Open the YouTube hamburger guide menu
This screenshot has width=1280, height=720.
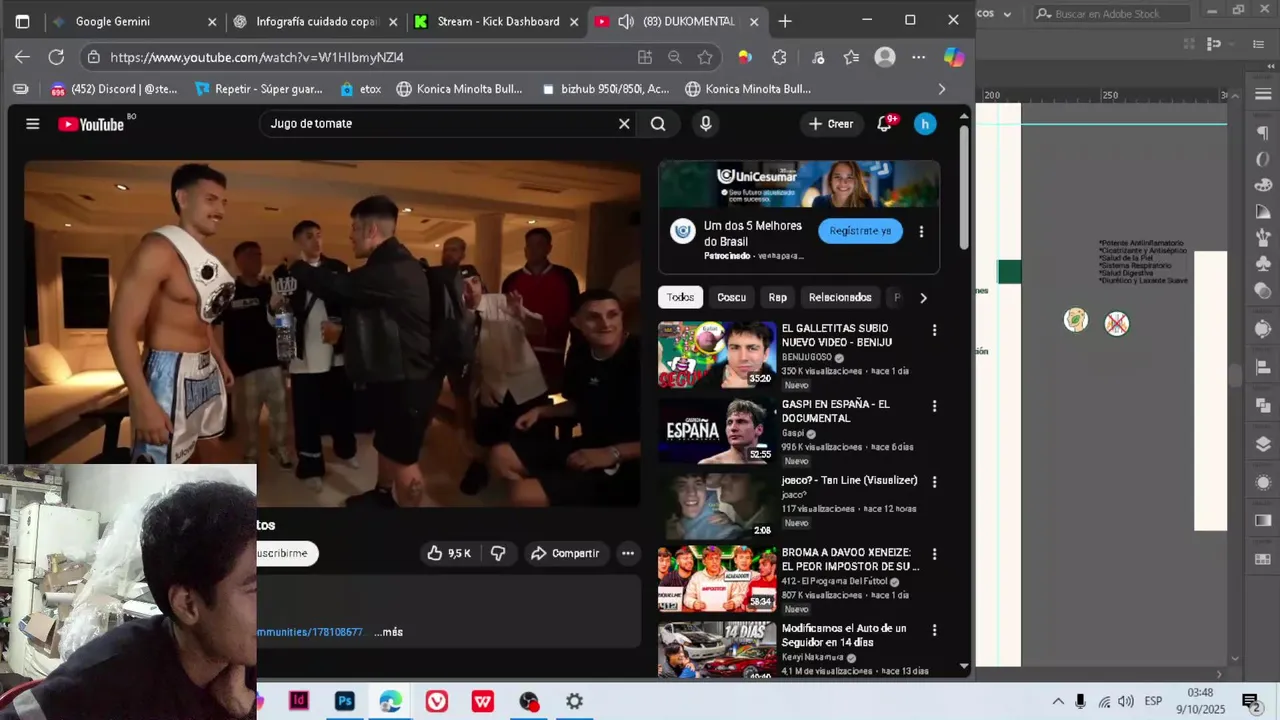coord(33,124)
